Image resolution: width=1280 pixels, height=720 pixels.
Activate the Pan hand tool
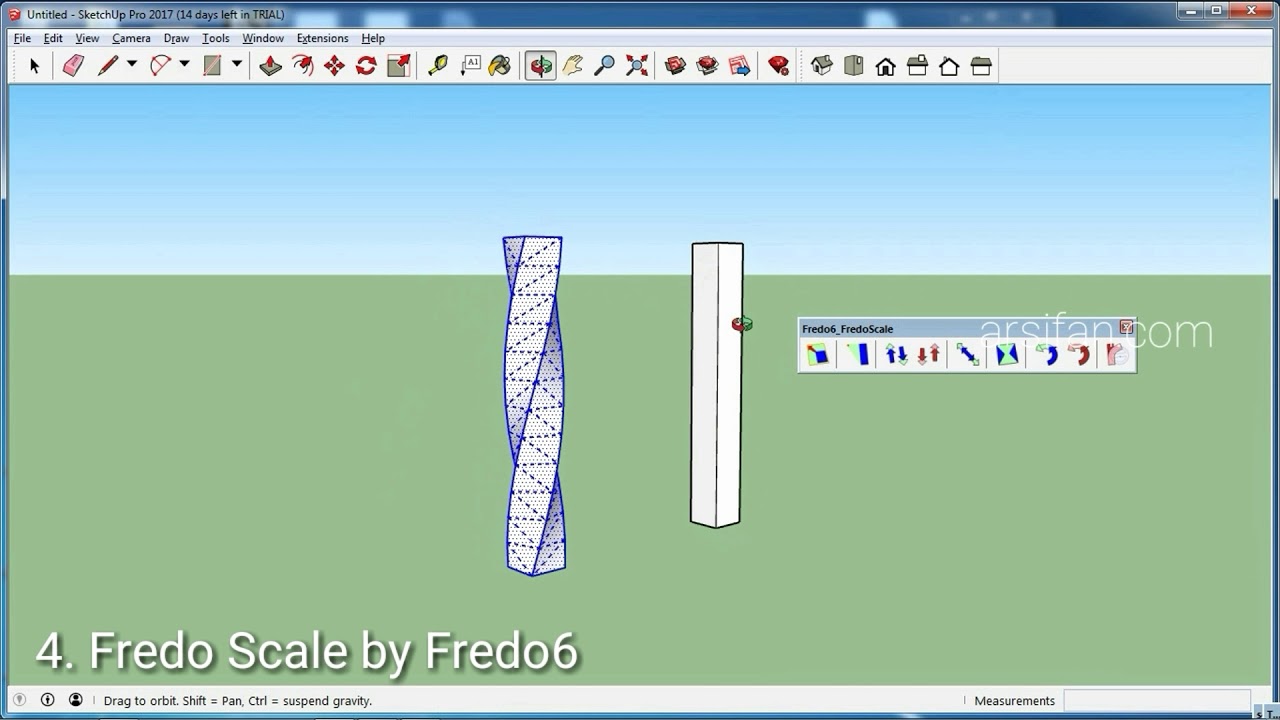[x=572, y=66]
